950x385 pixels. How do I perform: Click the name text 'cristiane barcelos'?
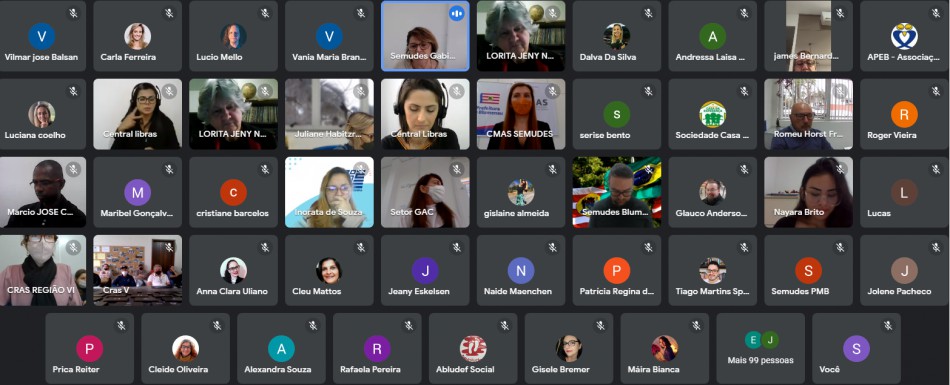tap(232, 213)
